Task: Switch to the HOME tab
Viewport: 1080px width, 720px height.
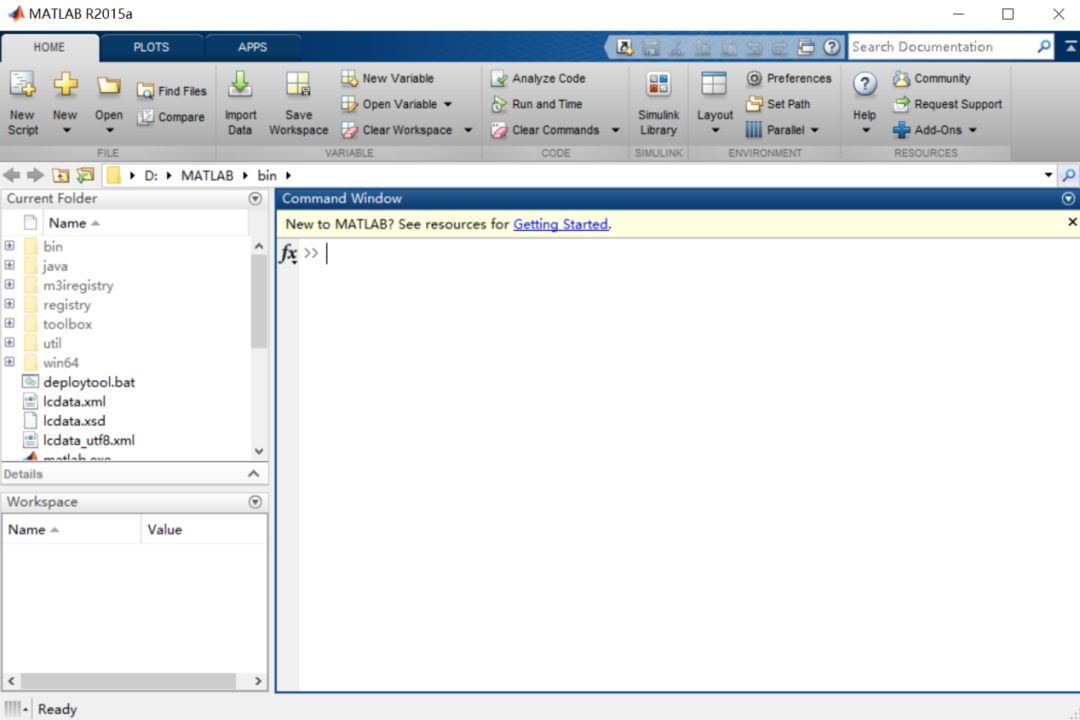Action: click(50, 48)
